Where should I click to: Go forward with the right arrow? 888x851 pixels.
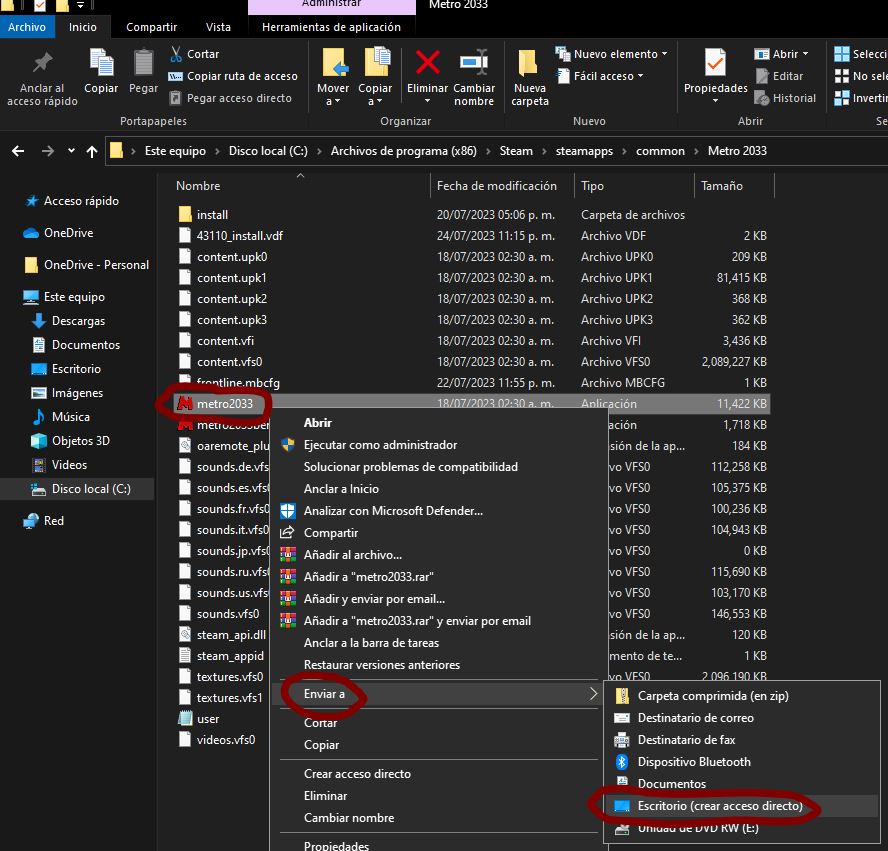tap(48, 151)
